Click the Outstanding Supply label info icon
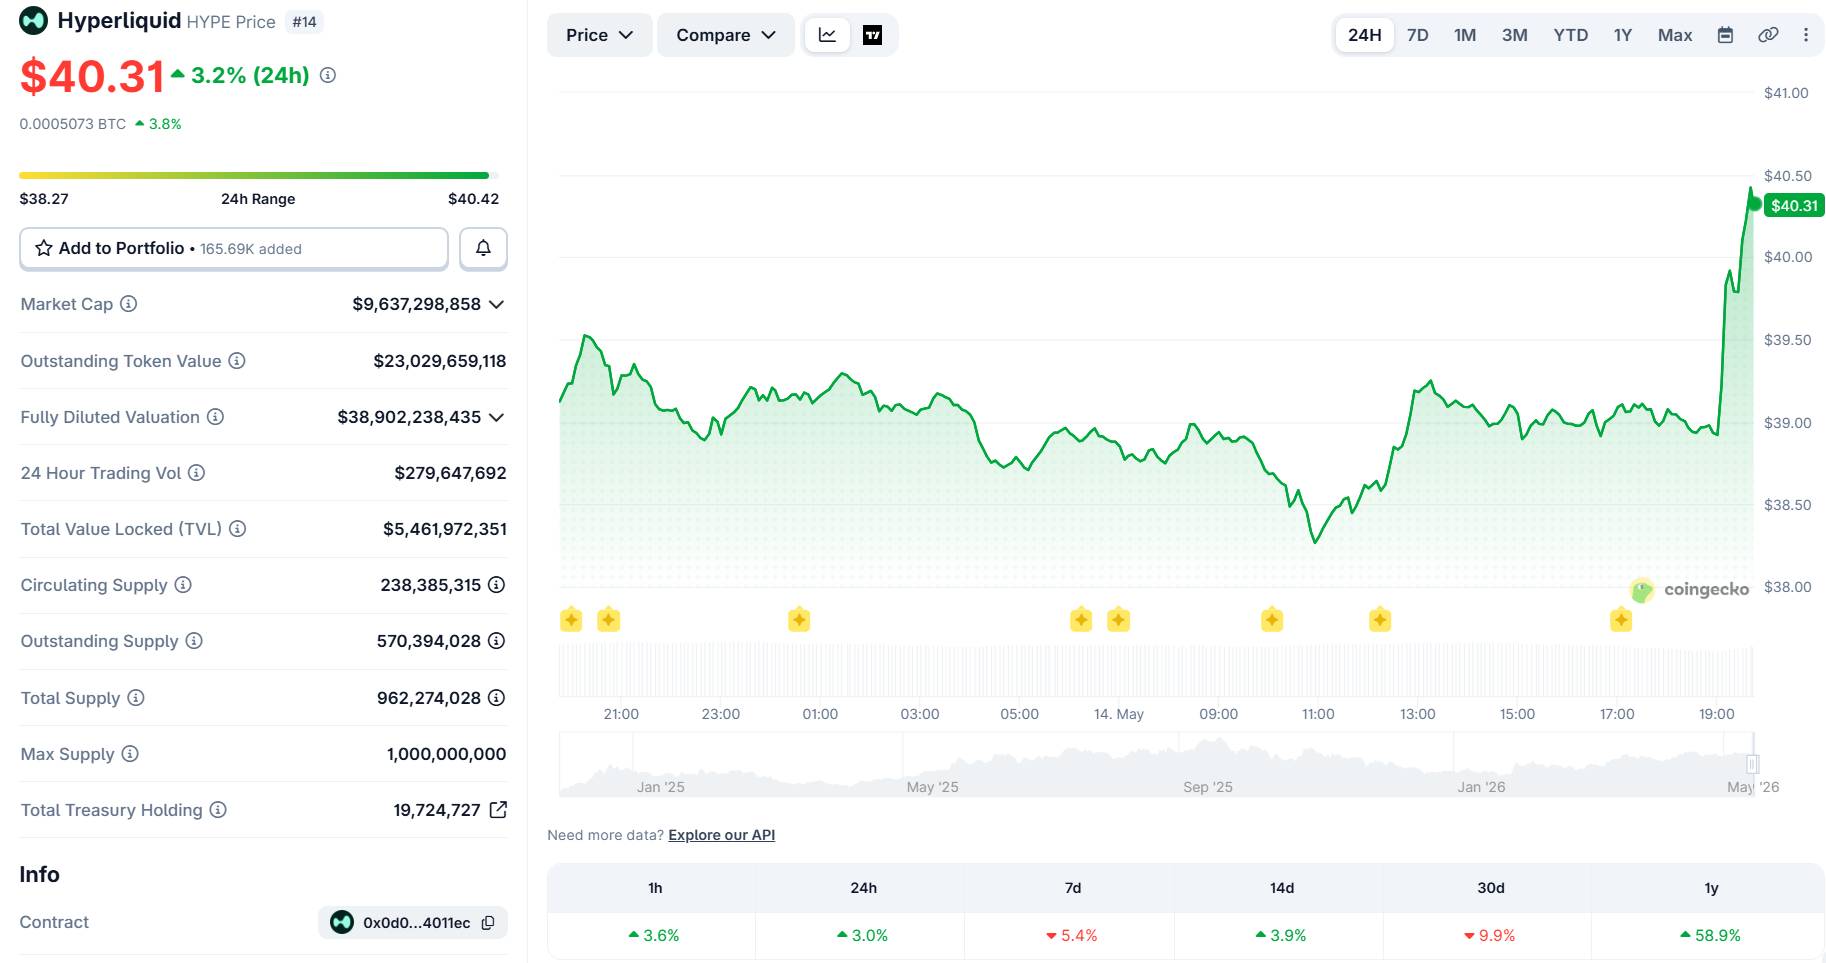This screenshot has width=1826, height=963. 194,641
